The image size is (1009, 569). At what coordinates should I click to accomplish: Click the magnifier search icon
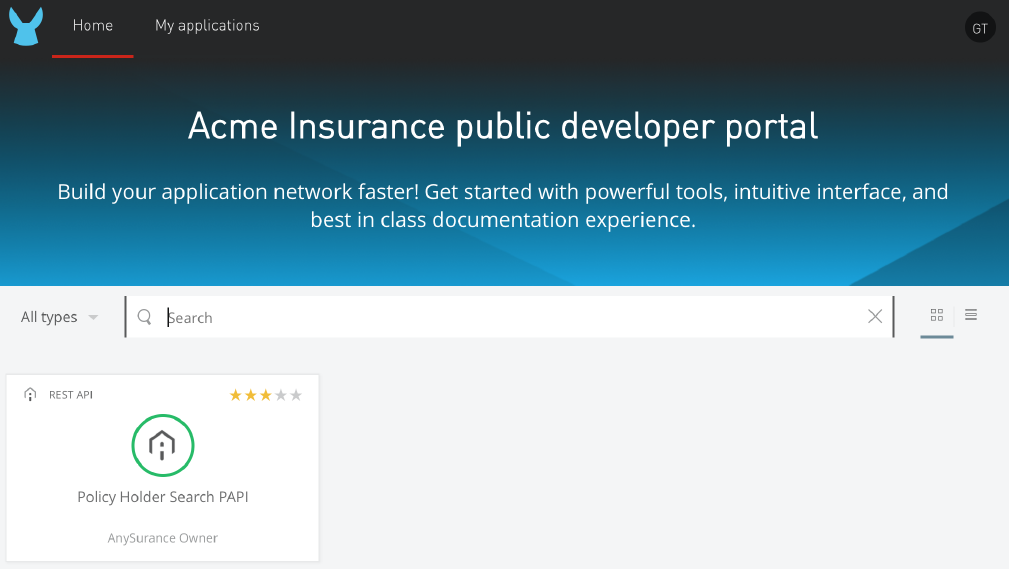pos(145,317)
